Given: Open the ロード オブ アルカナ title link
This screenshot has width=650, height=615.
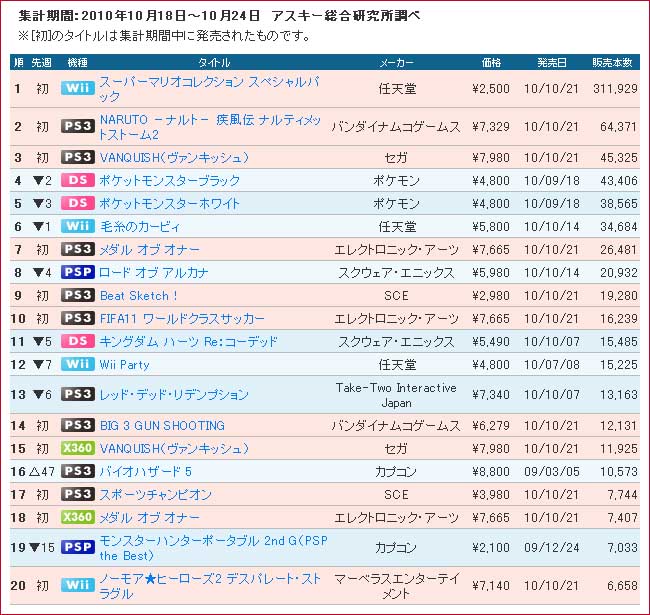Looking at the screenshot, I should (x=153, y=273).
